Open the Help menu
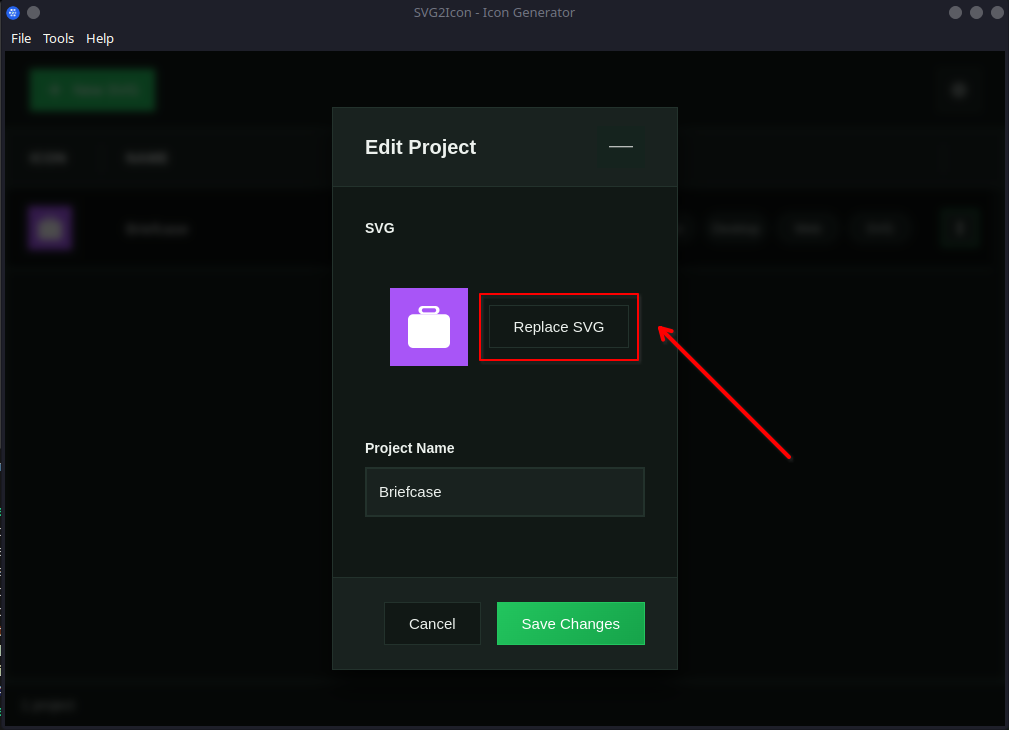Screen dimensions: 1009x730 click(99, 38)
